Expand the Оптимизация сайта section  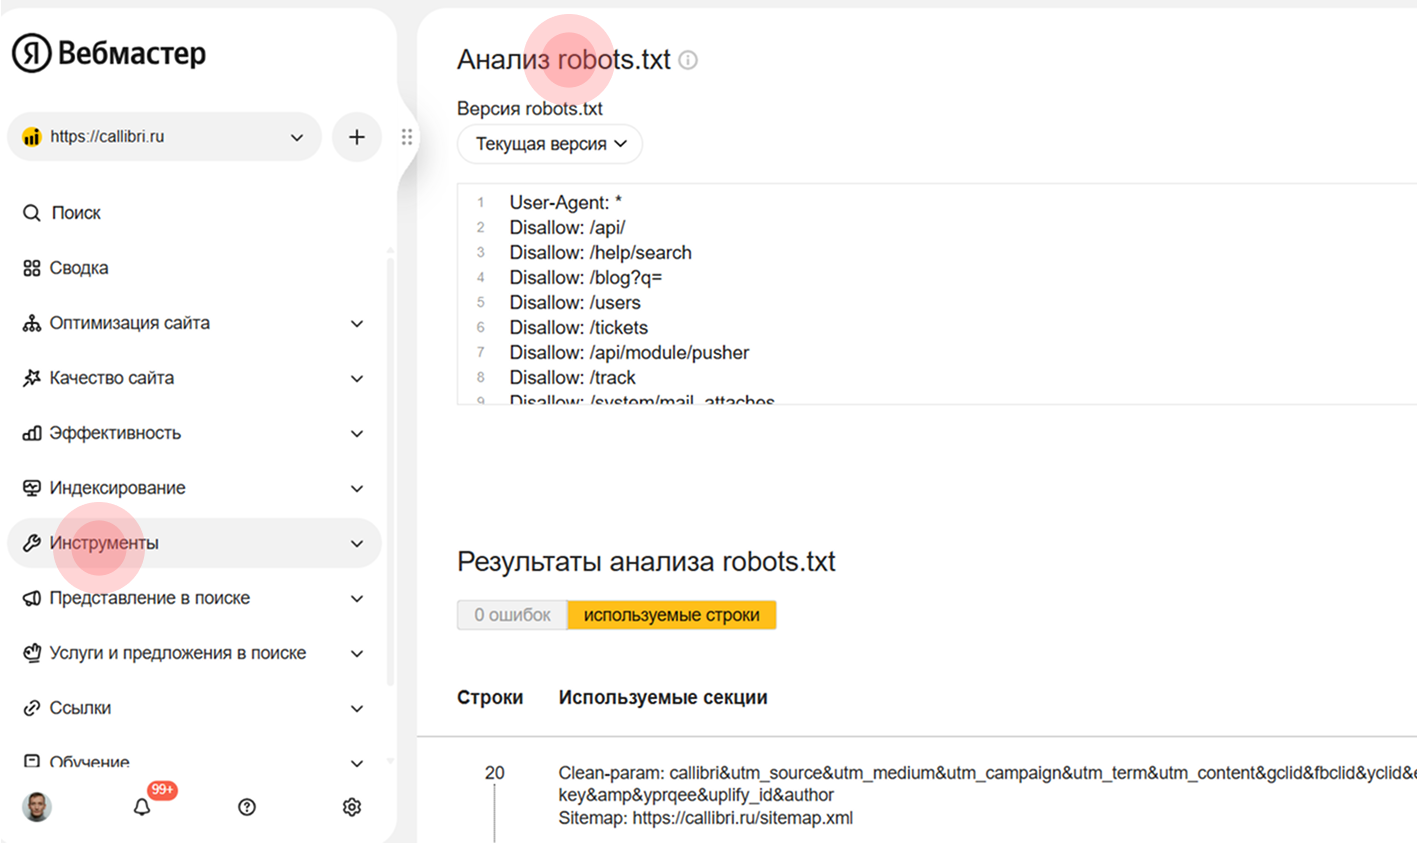tap(357, 323)
